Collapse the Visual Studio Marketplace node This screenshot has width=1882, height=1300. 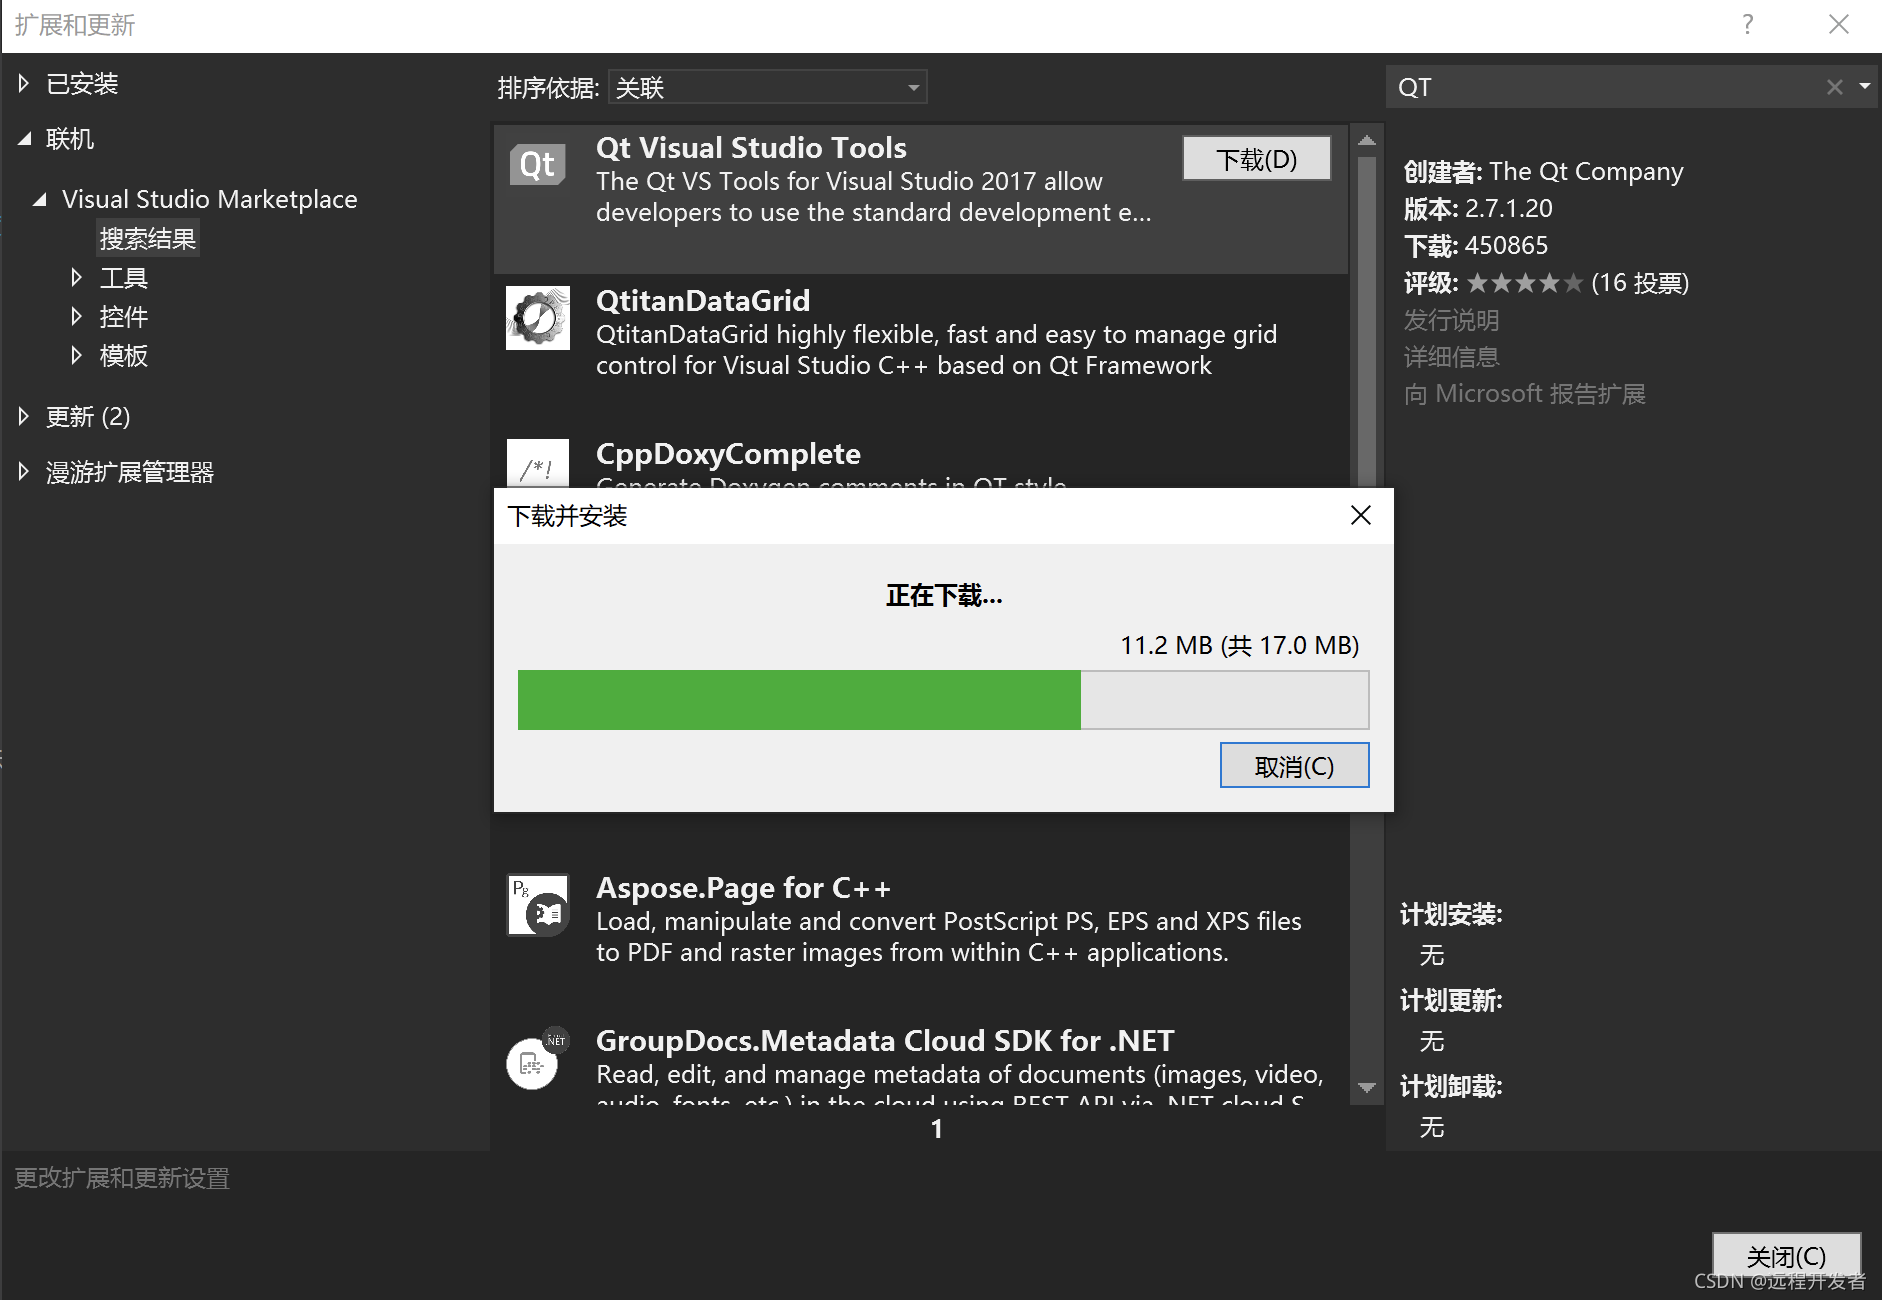click(x=40, y=199)
